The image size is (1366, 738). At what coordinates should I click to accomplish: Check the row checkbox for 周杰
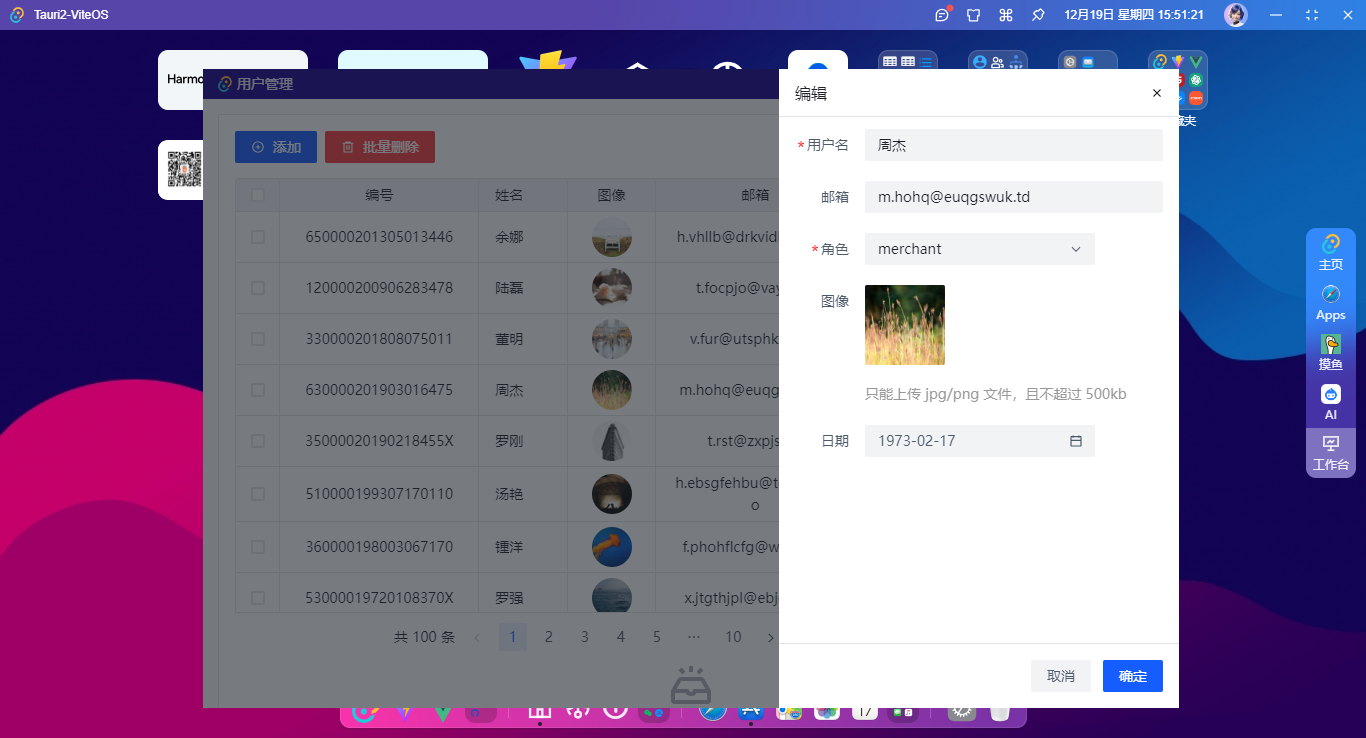(257, 389)
